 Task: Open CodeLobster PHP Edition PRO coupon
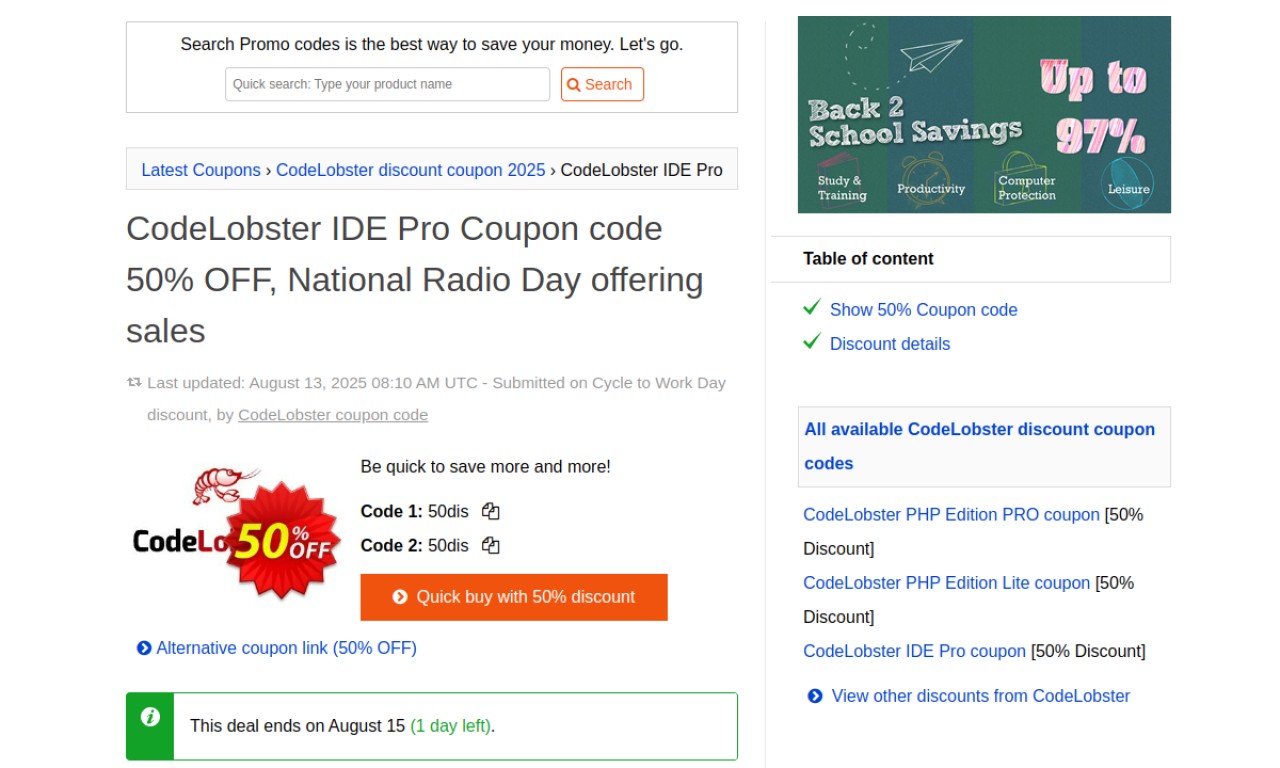[951, 515]
